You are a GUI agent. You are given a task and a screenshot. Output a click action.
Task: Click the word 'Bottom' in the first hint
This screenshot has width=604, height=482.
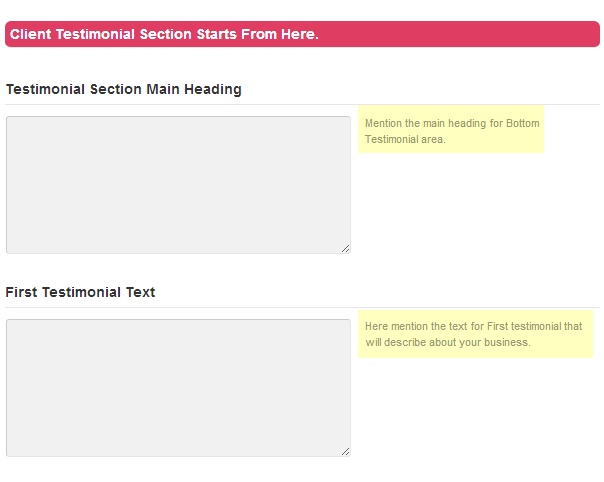pos(522,123)
